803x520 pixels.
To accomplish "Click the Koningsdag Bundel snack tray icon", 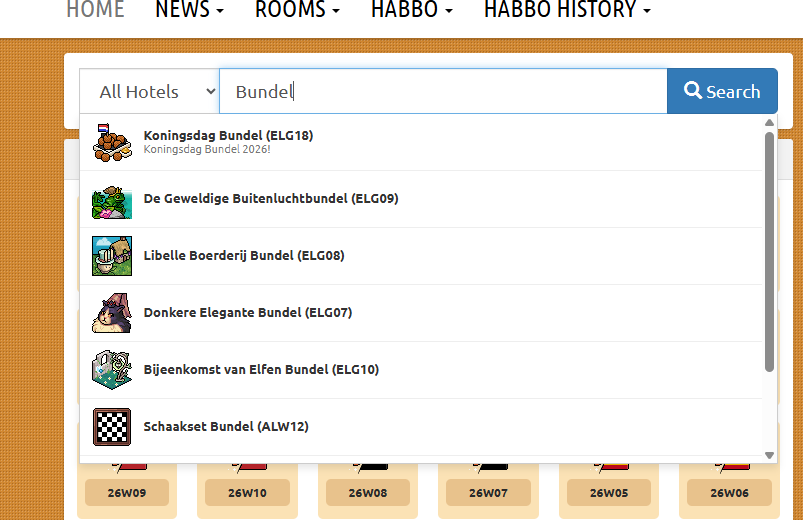I will click(x=112, y=142).
